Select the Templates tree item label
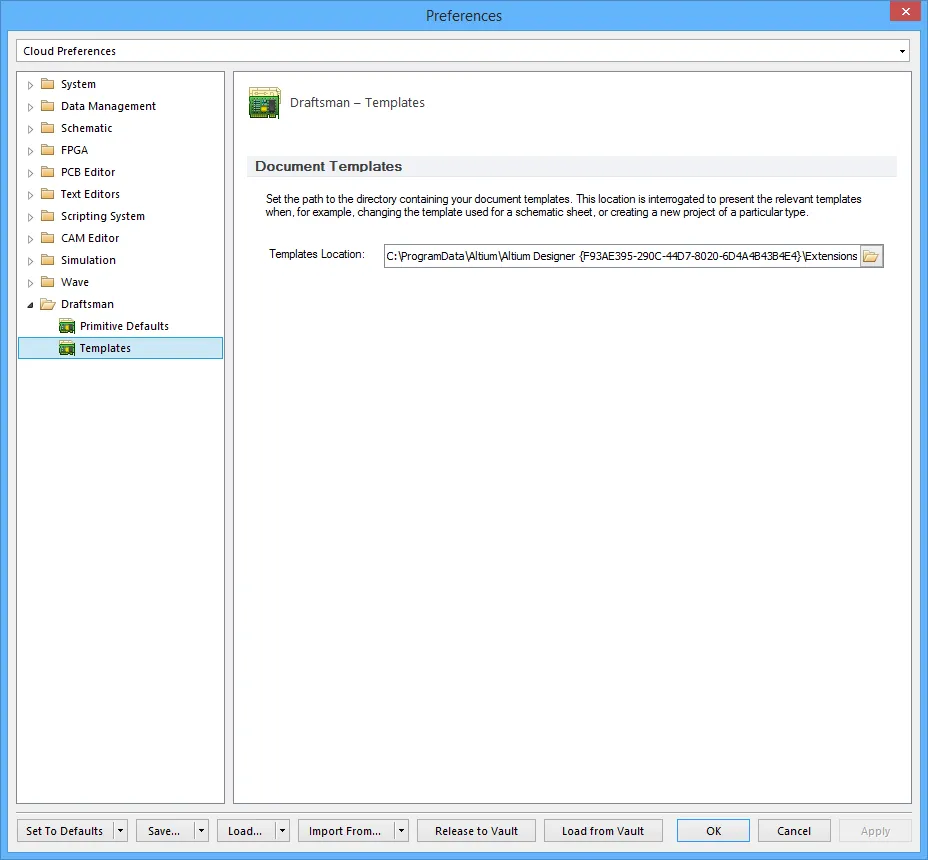This screenshot has height=860, width=928. 105,348
